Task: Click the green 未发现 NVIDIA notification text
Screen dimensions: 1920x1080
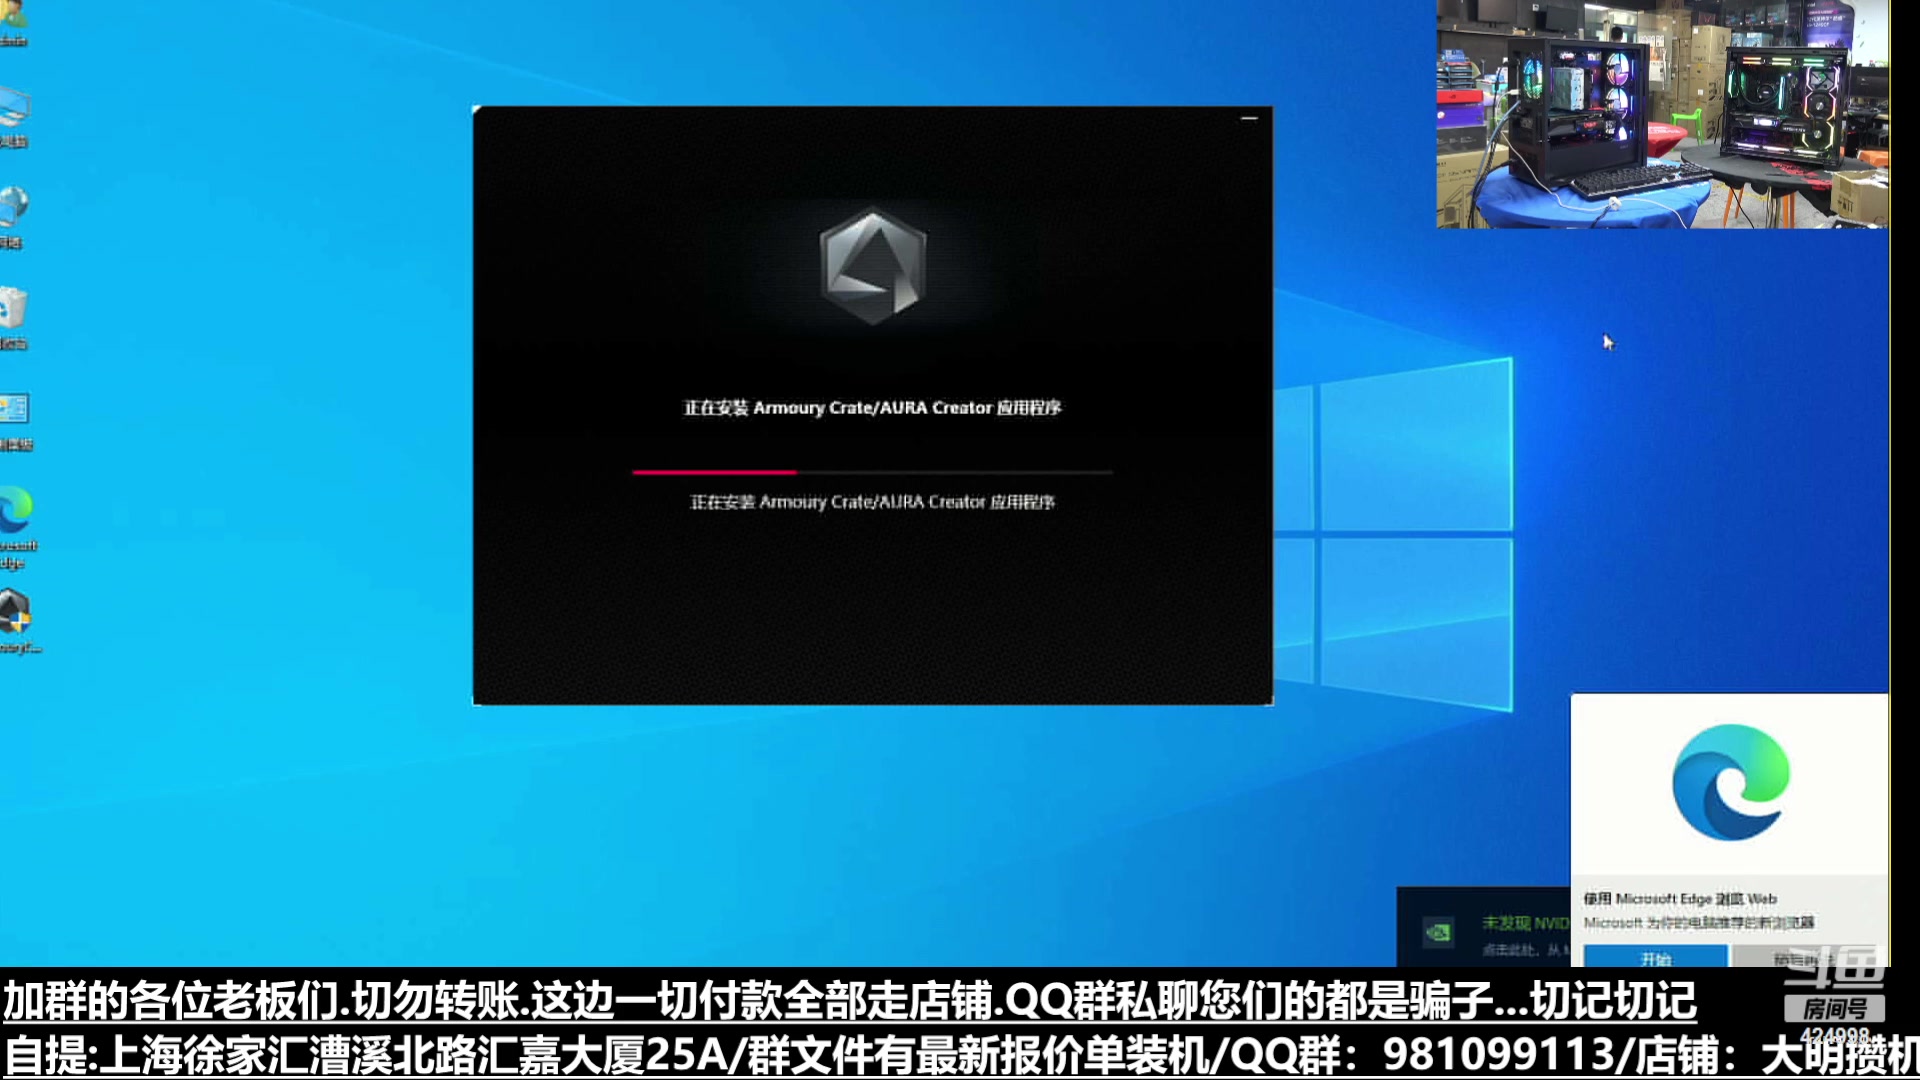Action: click(x=1525, y=923)
